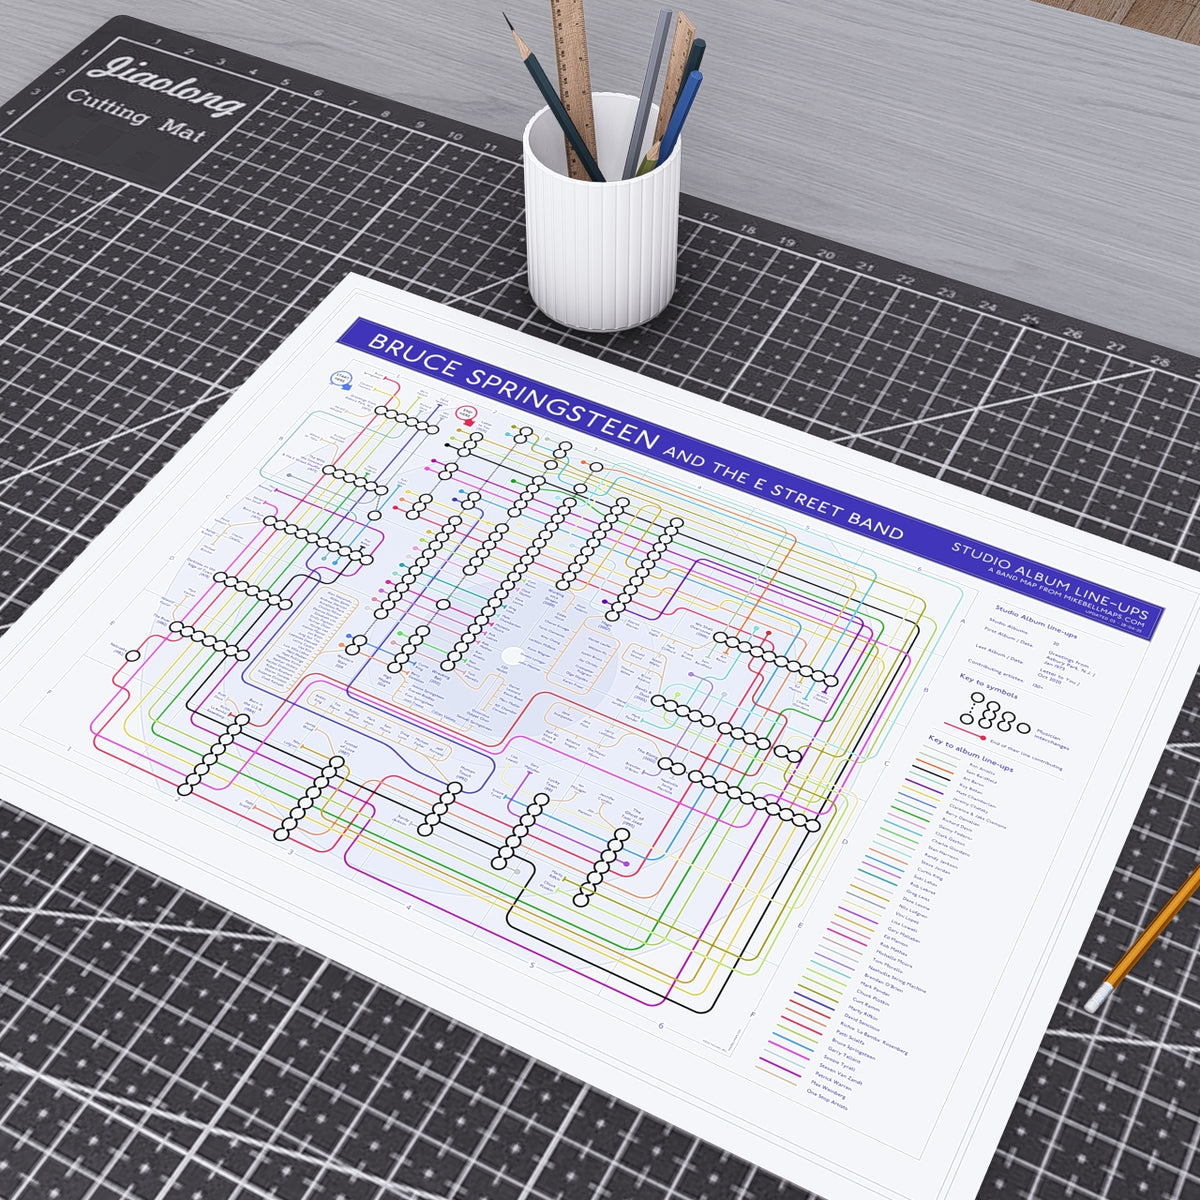Click the "Key to album line-ups" heading
Image resolution: width=1200 pixels, height=1200 pixels.
click(x=970, y=754)
